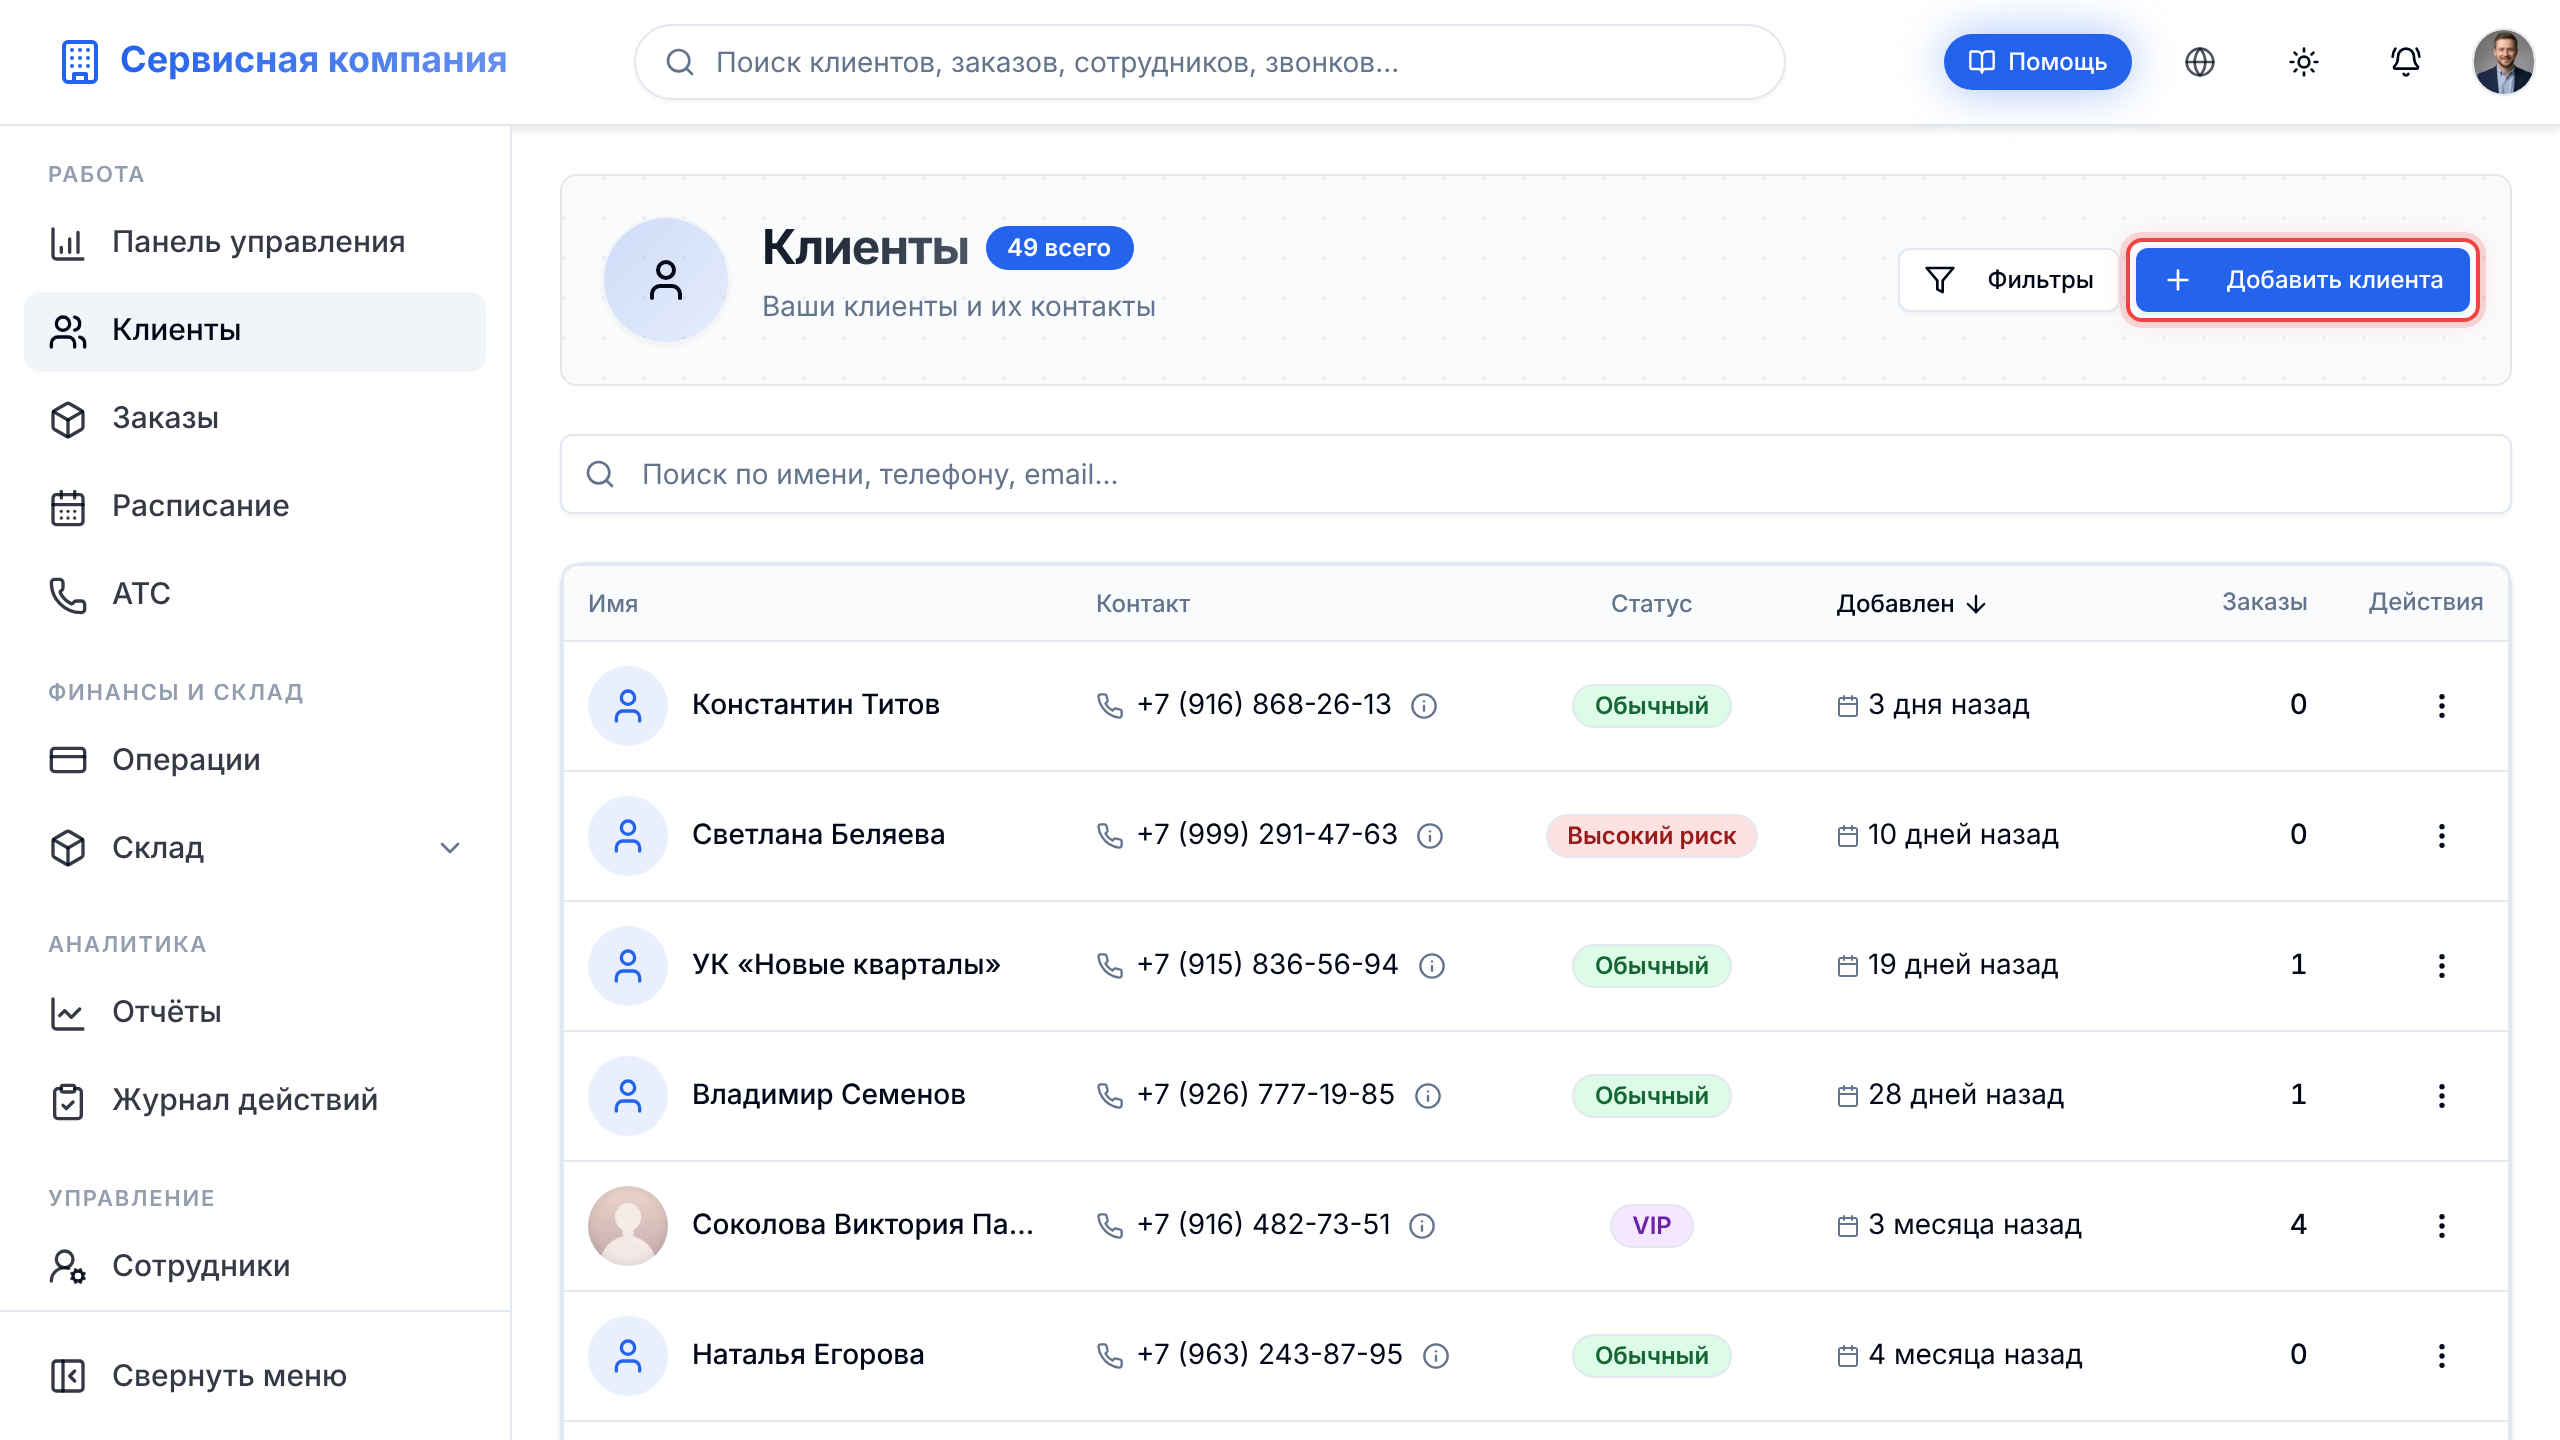This screenshot has height=1440, width=2560.
Task: Open actions menu for Наталья Егорова
Action: point(2441,1356)
